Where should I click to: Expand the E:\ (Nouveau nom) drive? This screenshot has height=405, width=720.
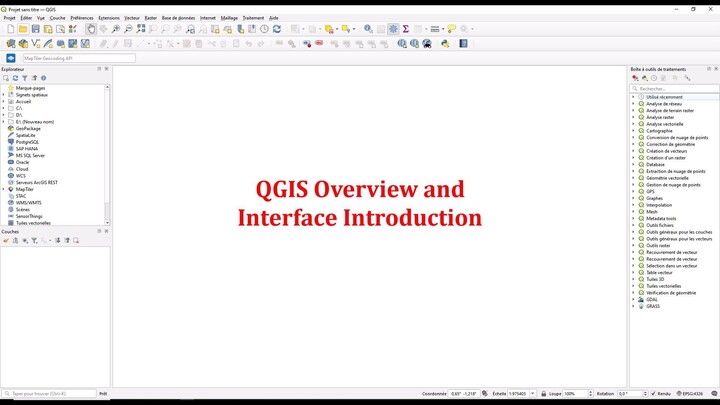pos(4,122)
